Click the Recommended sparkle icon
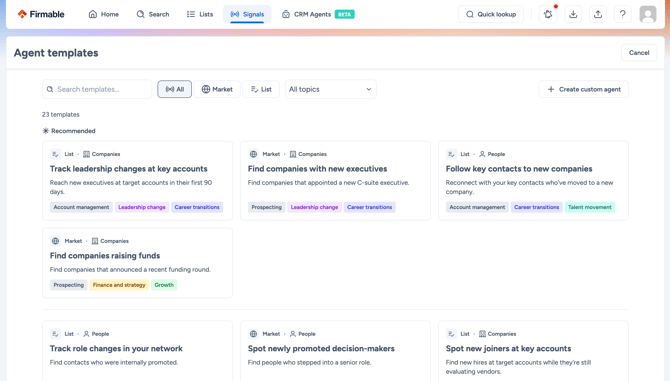This screenshot has width=670, height=381. pyautogui.click(x=46, y=131)
